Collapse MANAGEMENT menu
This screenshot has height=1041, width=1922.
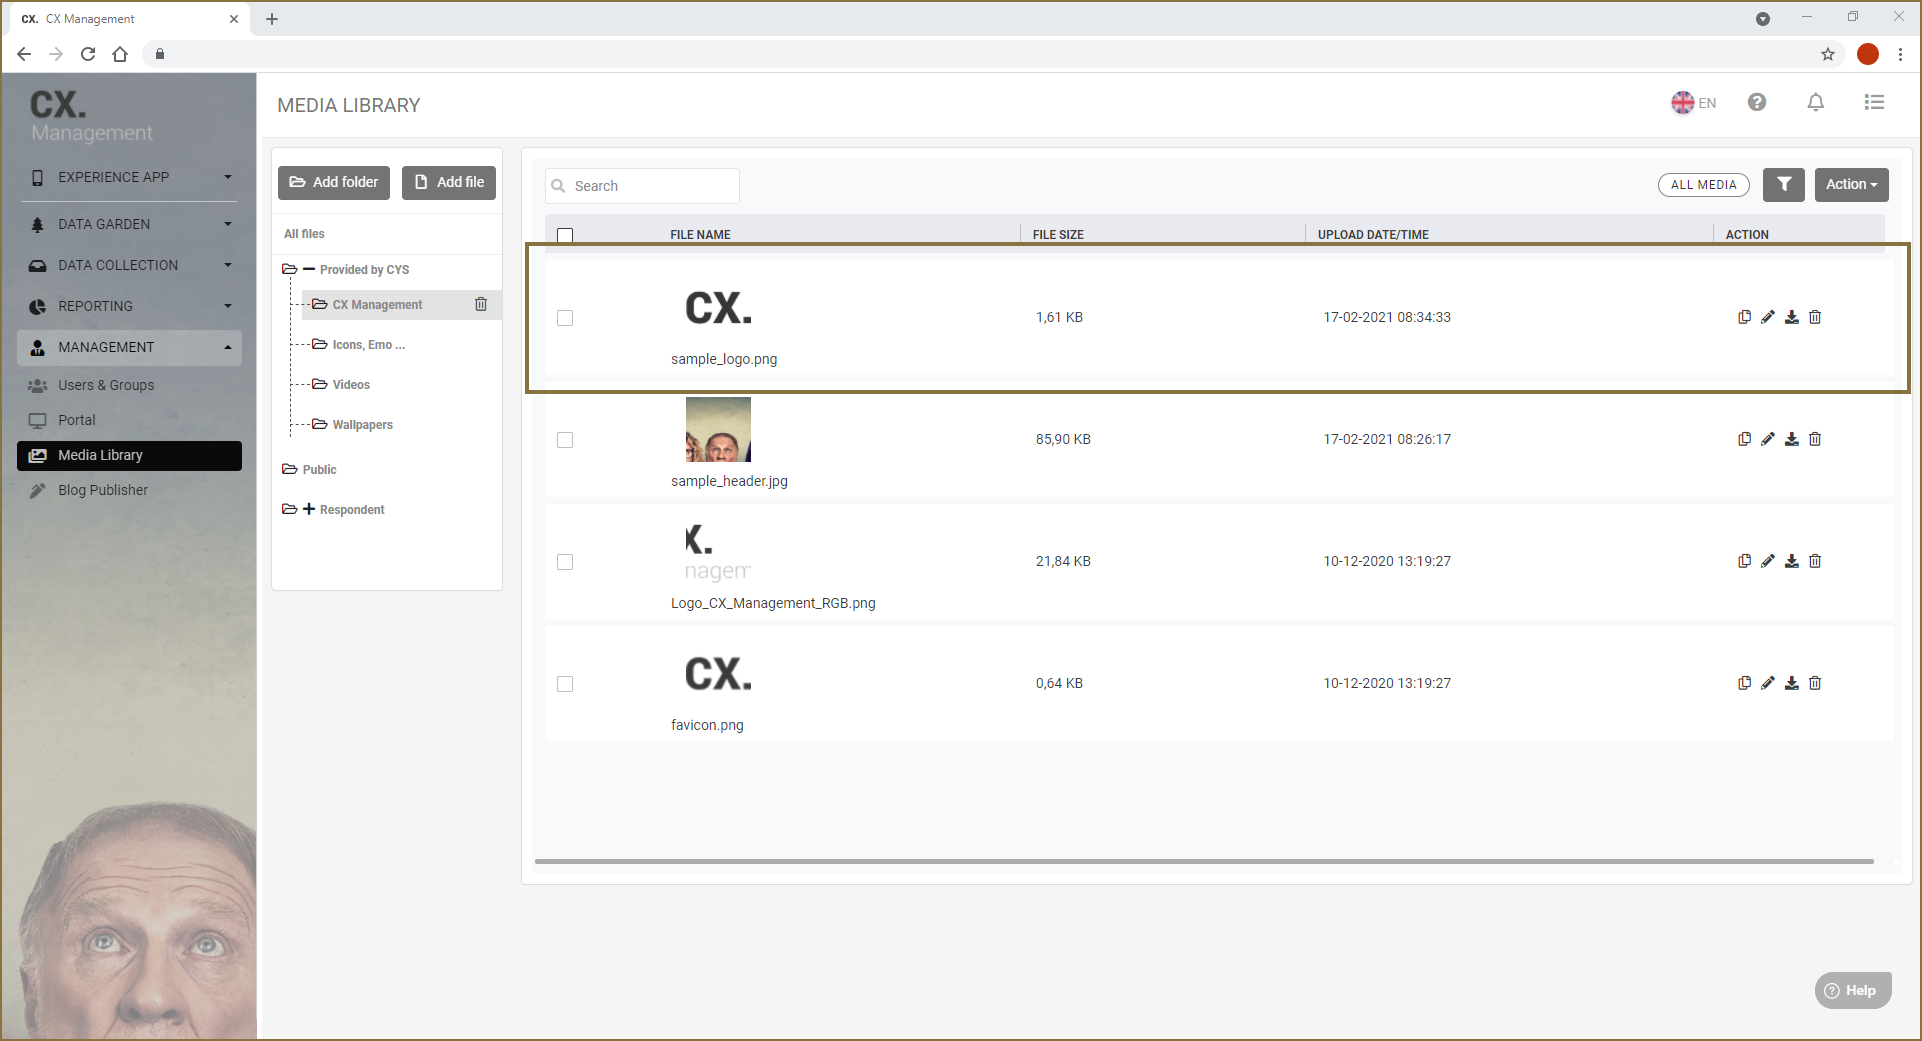click(130, 347)
